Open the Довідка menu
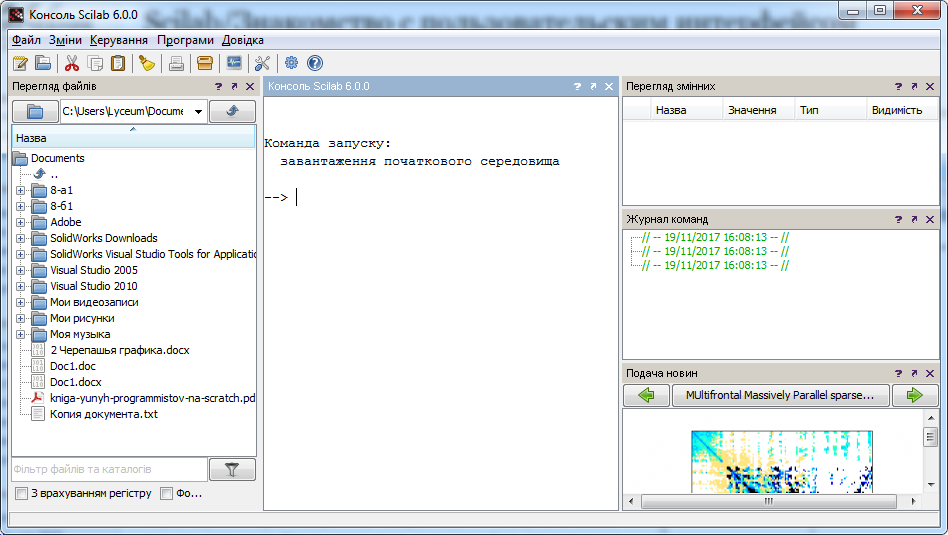This screenshot has height=535, width=948. coord(242,40)
